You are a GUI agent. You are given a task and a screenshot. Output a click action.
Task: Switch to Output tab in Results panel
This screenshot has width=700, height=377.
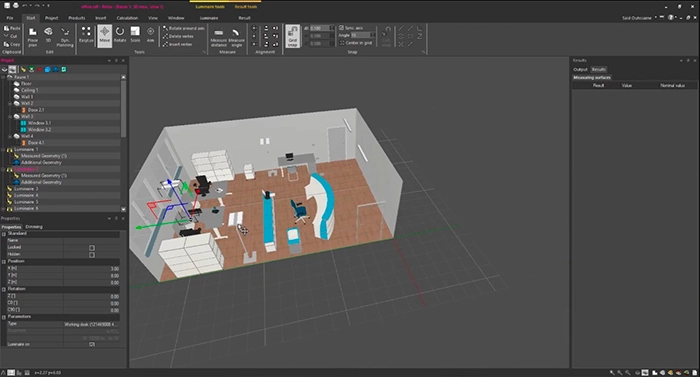point(580,69)
